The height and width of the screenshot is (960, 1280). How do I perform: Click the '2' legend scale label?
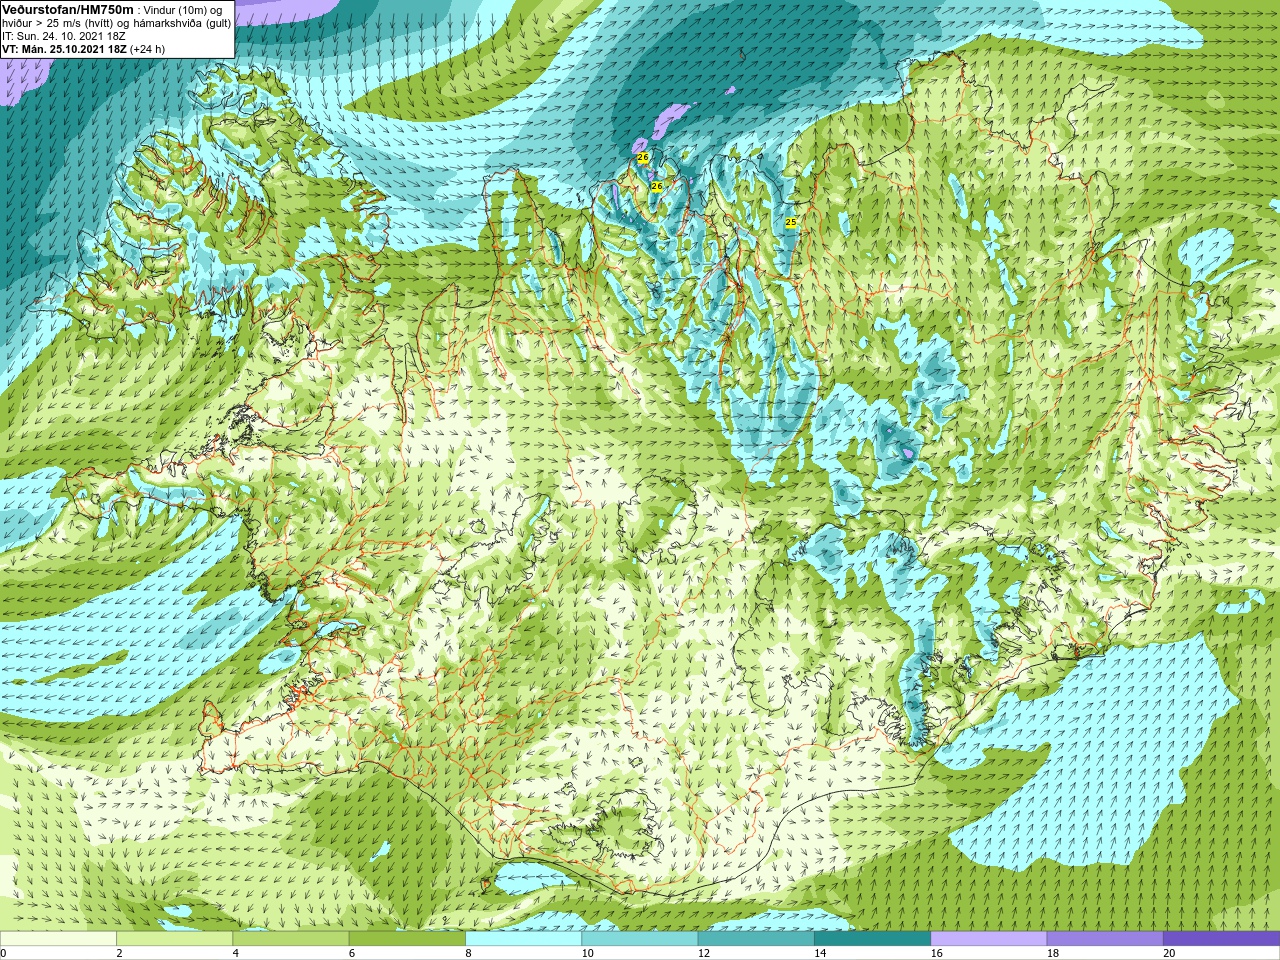point(119,953)
